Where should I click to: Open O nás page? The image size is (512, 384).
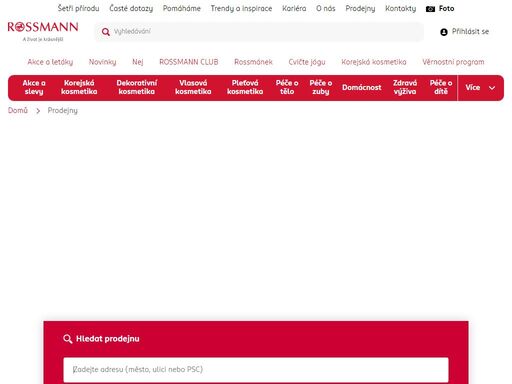[x=326, y=8]
